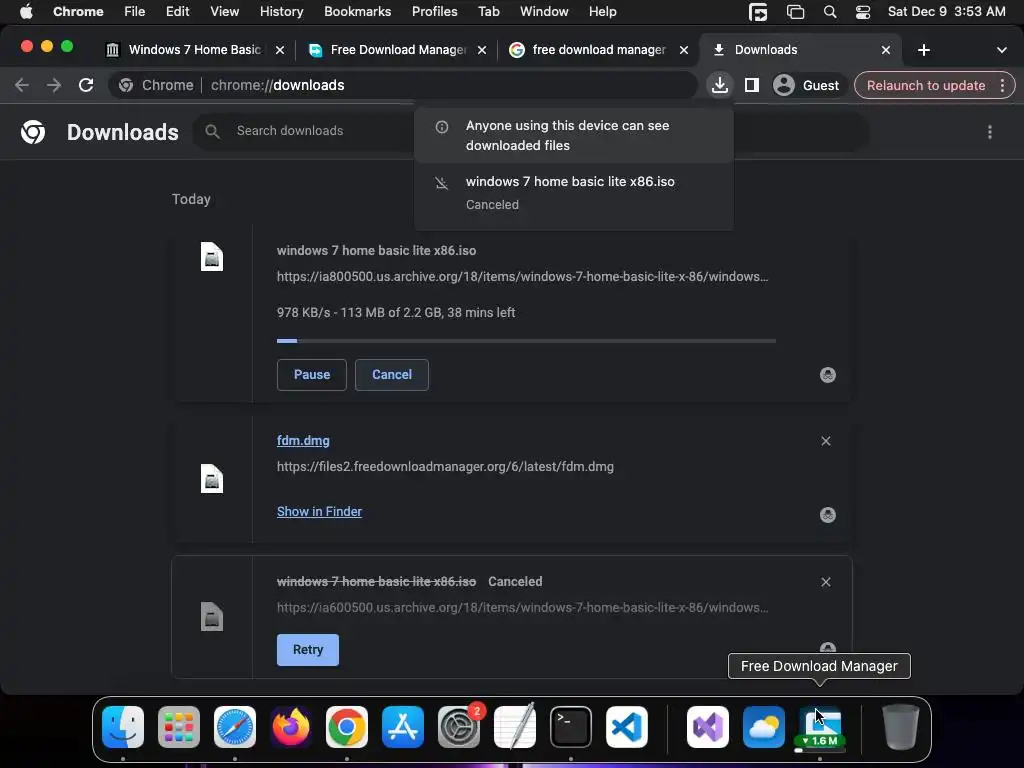Open Terminal from the dock
This screenshot has height=768, width=1024.
point(571,727)
